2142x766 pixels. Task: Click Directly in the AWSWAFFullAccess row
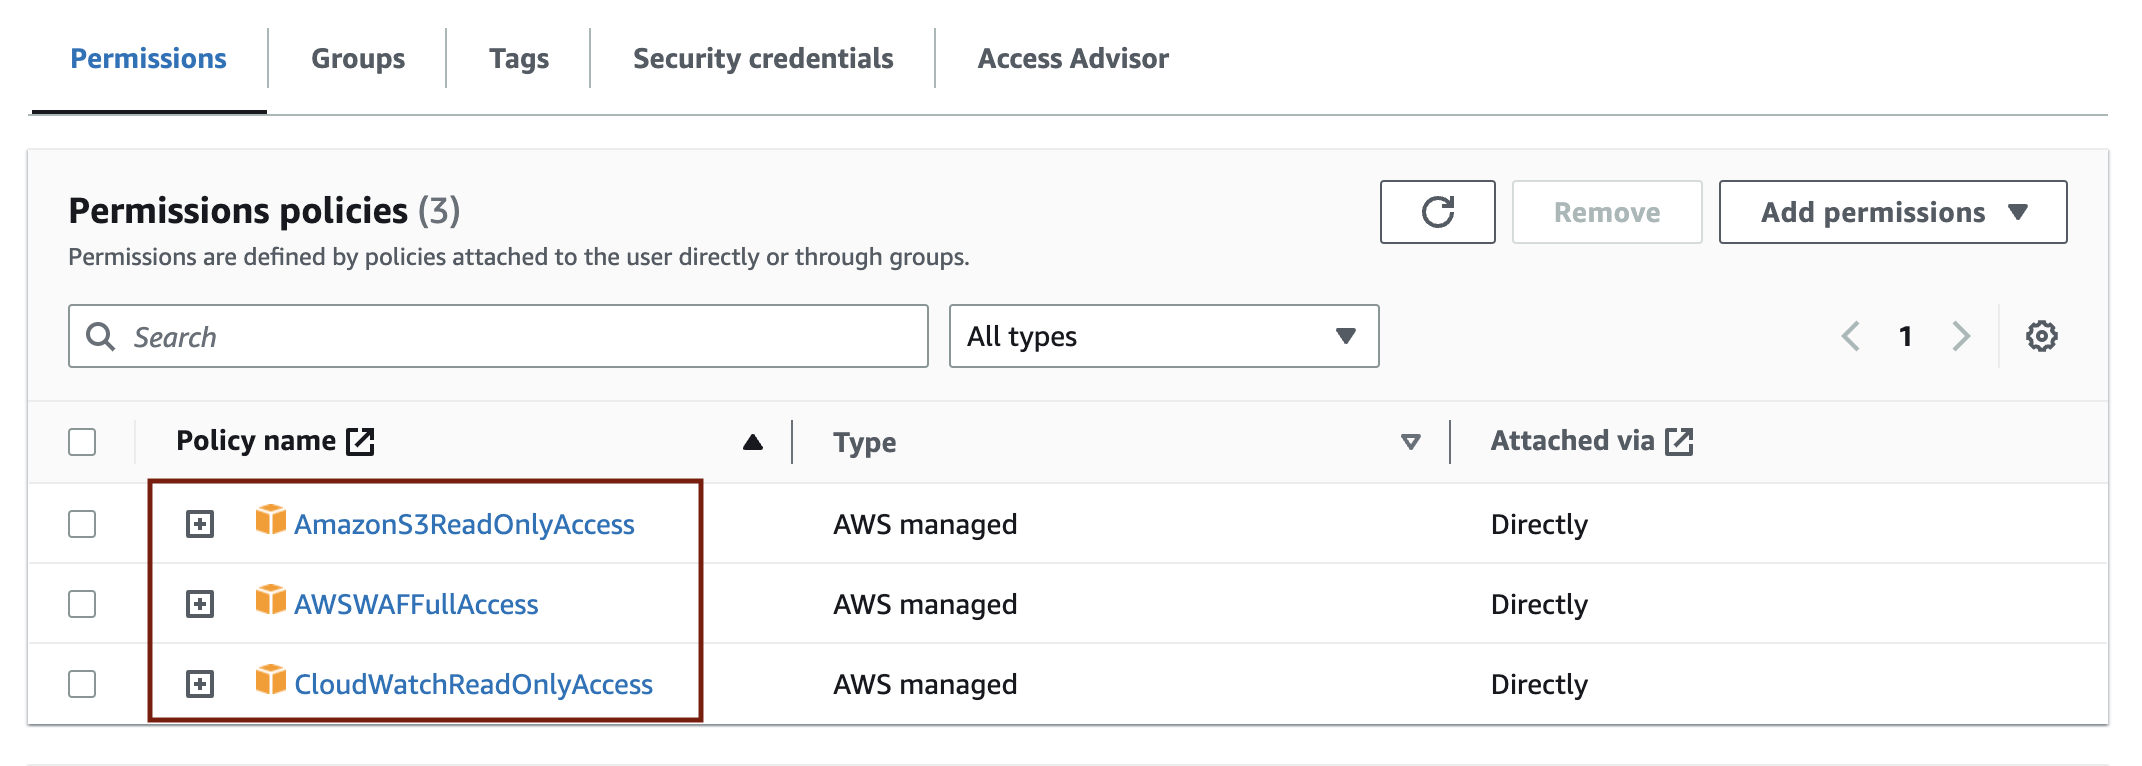[x=1539, y=604]
